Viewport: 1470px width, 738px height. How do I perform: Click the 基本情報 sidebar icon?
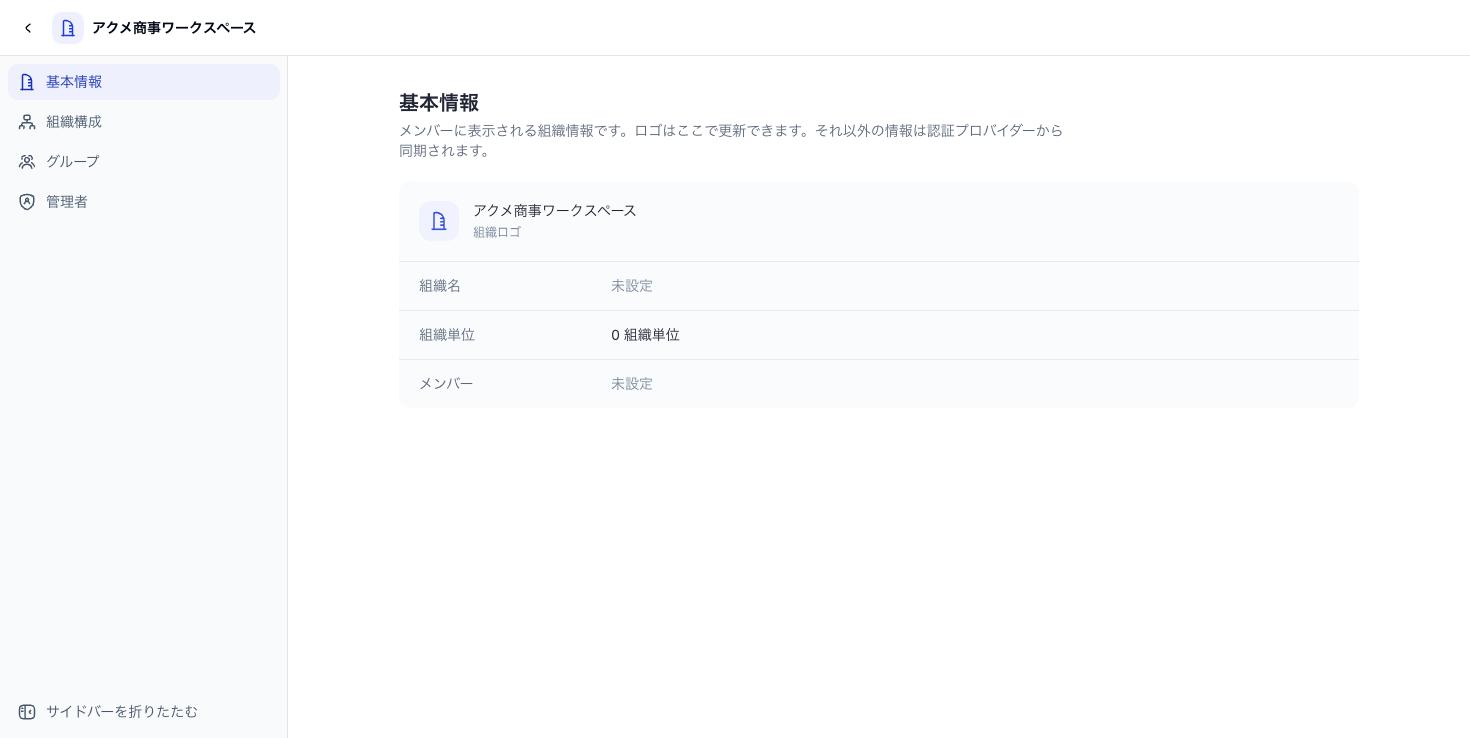(27, 82)
